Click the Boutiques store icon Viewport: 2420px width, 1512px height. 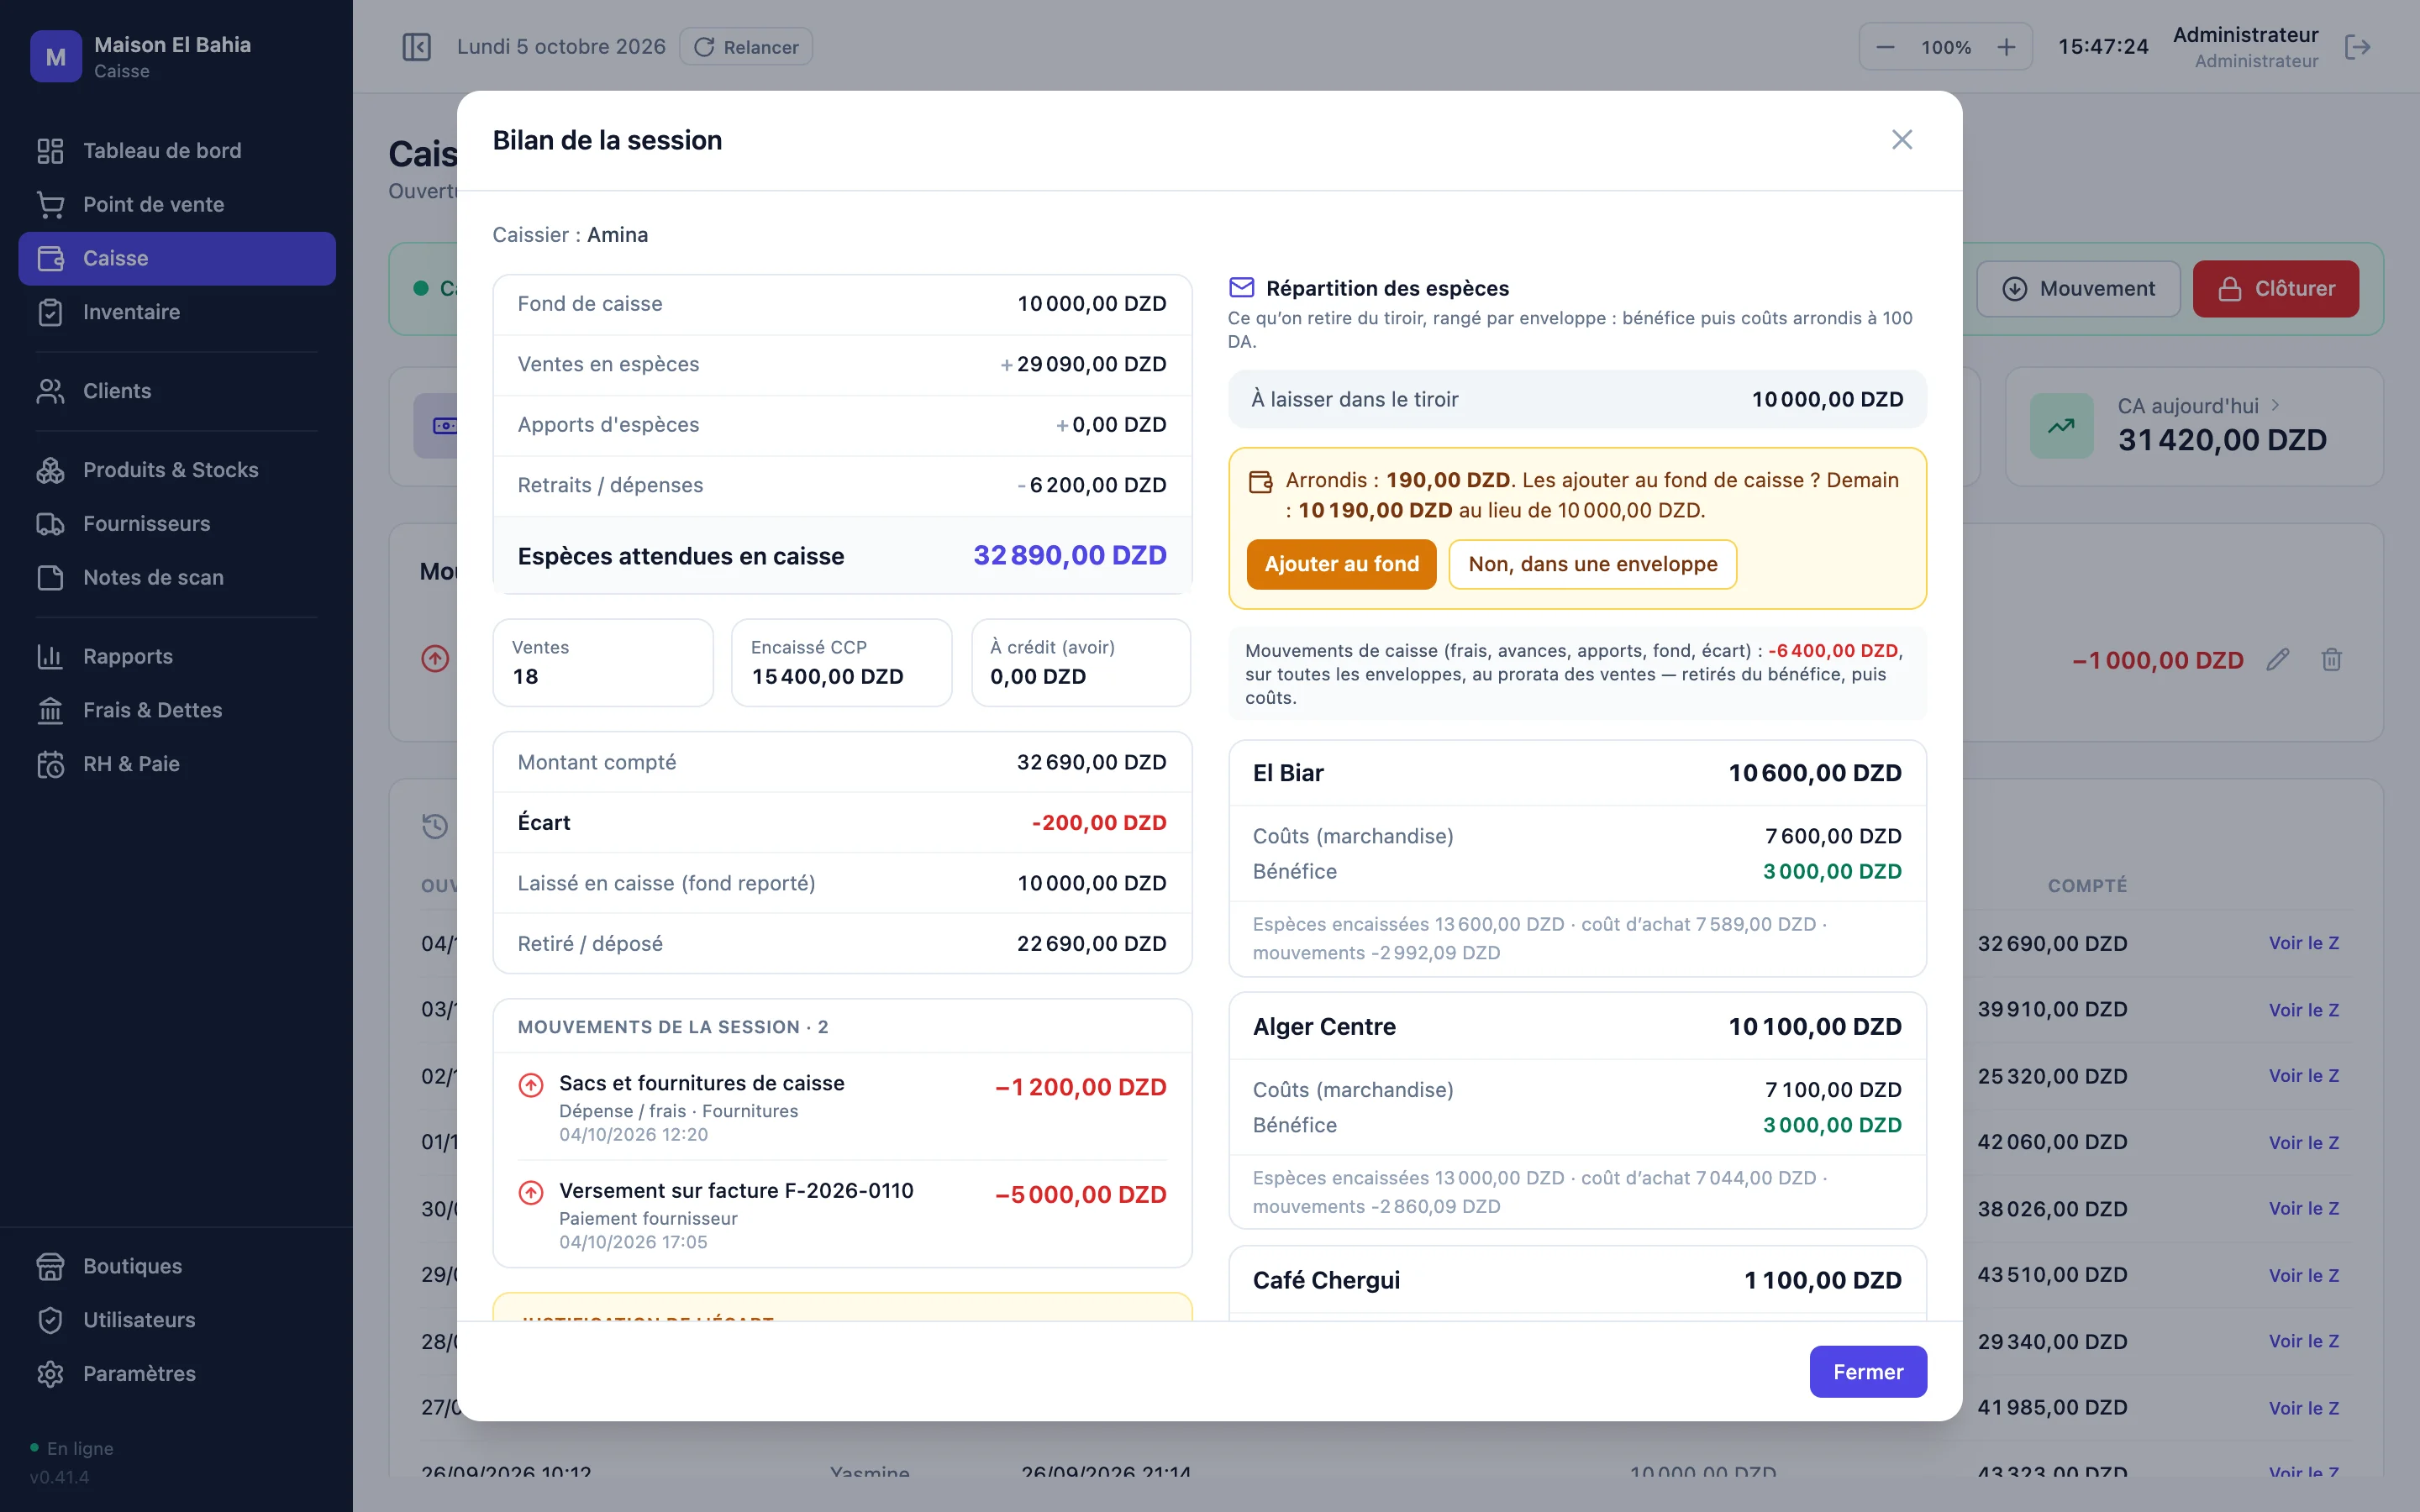coord(50,1266)
